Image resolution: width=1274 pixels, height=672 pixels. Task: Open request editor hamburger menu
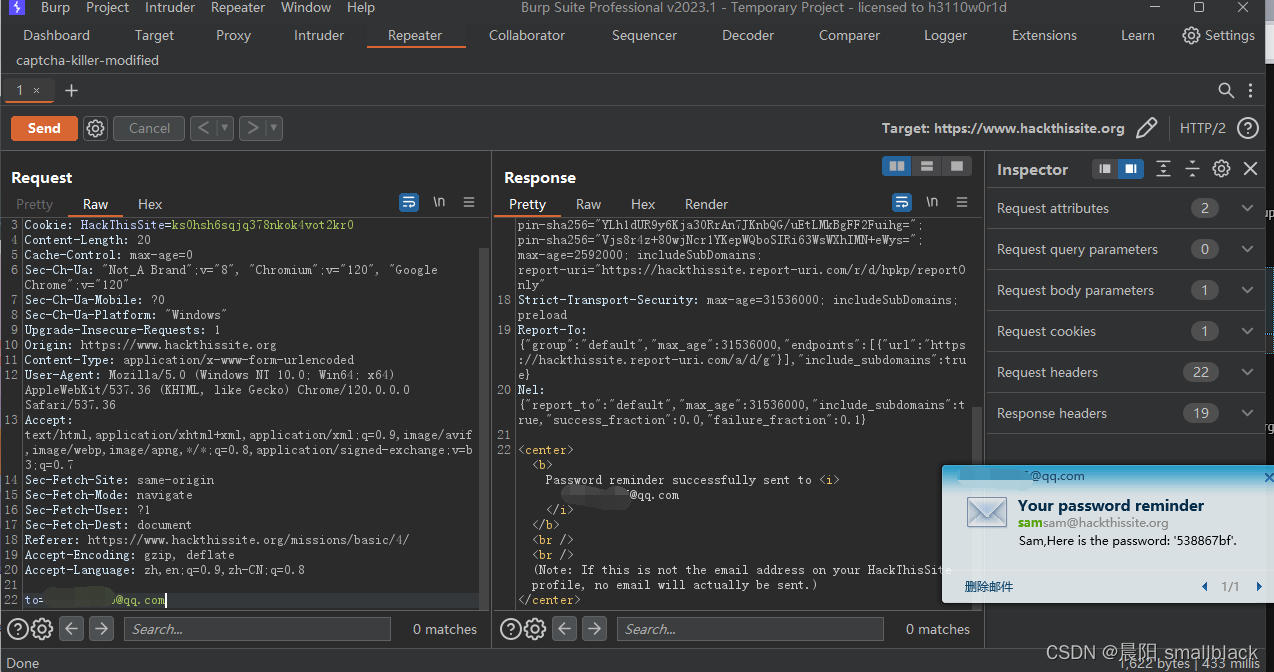pyautogui.click(x=469, y=202)
